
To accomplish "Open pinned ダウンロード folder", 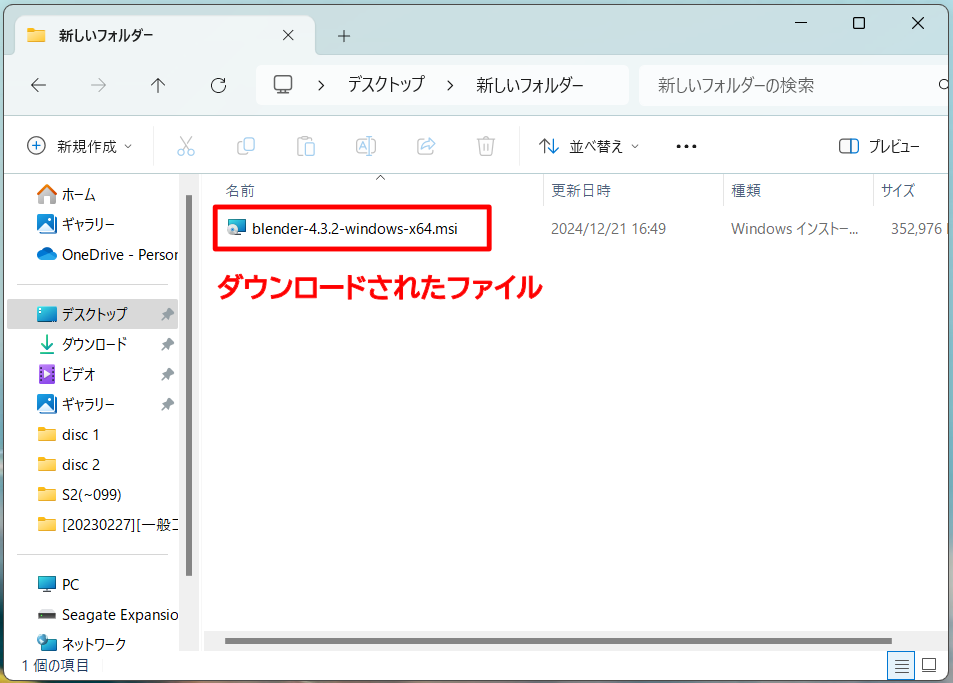I will click(x=92, y=345).
